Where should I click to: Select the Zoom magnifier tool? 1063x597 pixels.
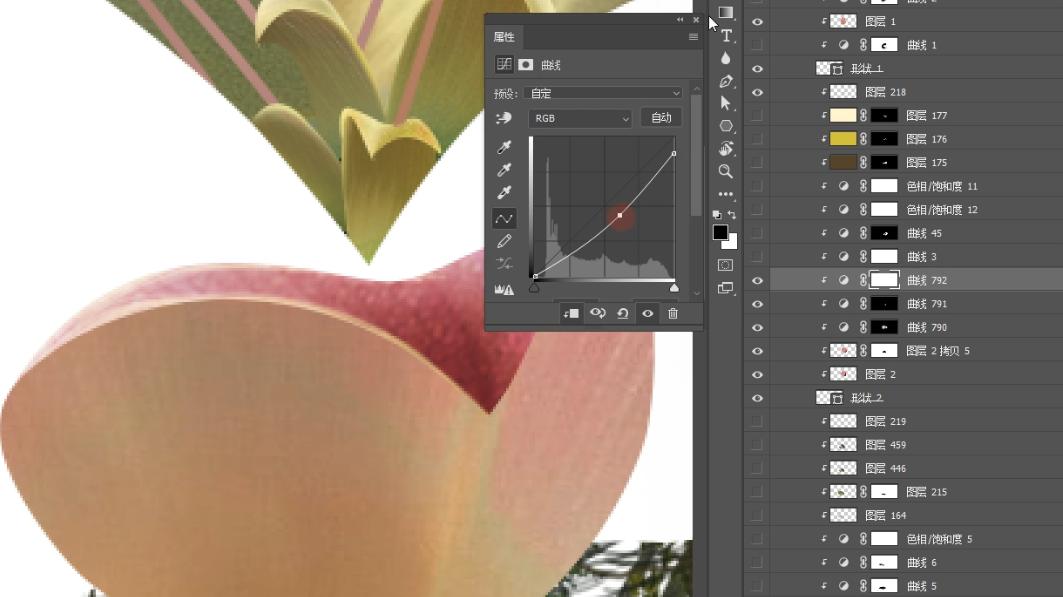(726, 171)
